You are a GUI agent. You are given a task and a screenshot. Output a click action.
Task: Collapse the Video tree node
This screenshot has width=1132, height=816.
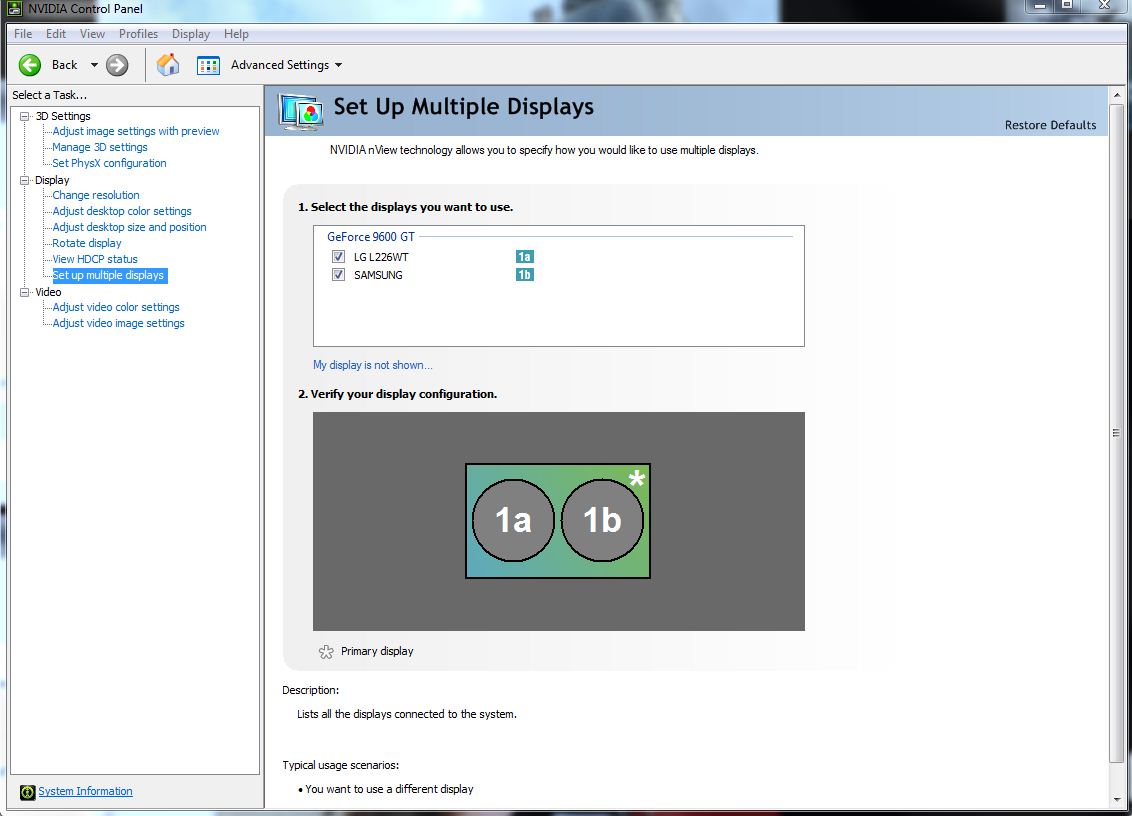[x=25, y=292]
